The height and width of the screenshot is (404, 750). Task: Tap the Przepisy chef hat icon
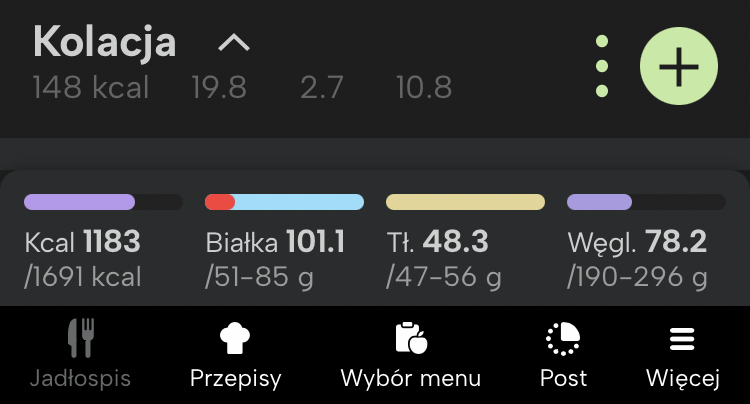click(235, 339)
